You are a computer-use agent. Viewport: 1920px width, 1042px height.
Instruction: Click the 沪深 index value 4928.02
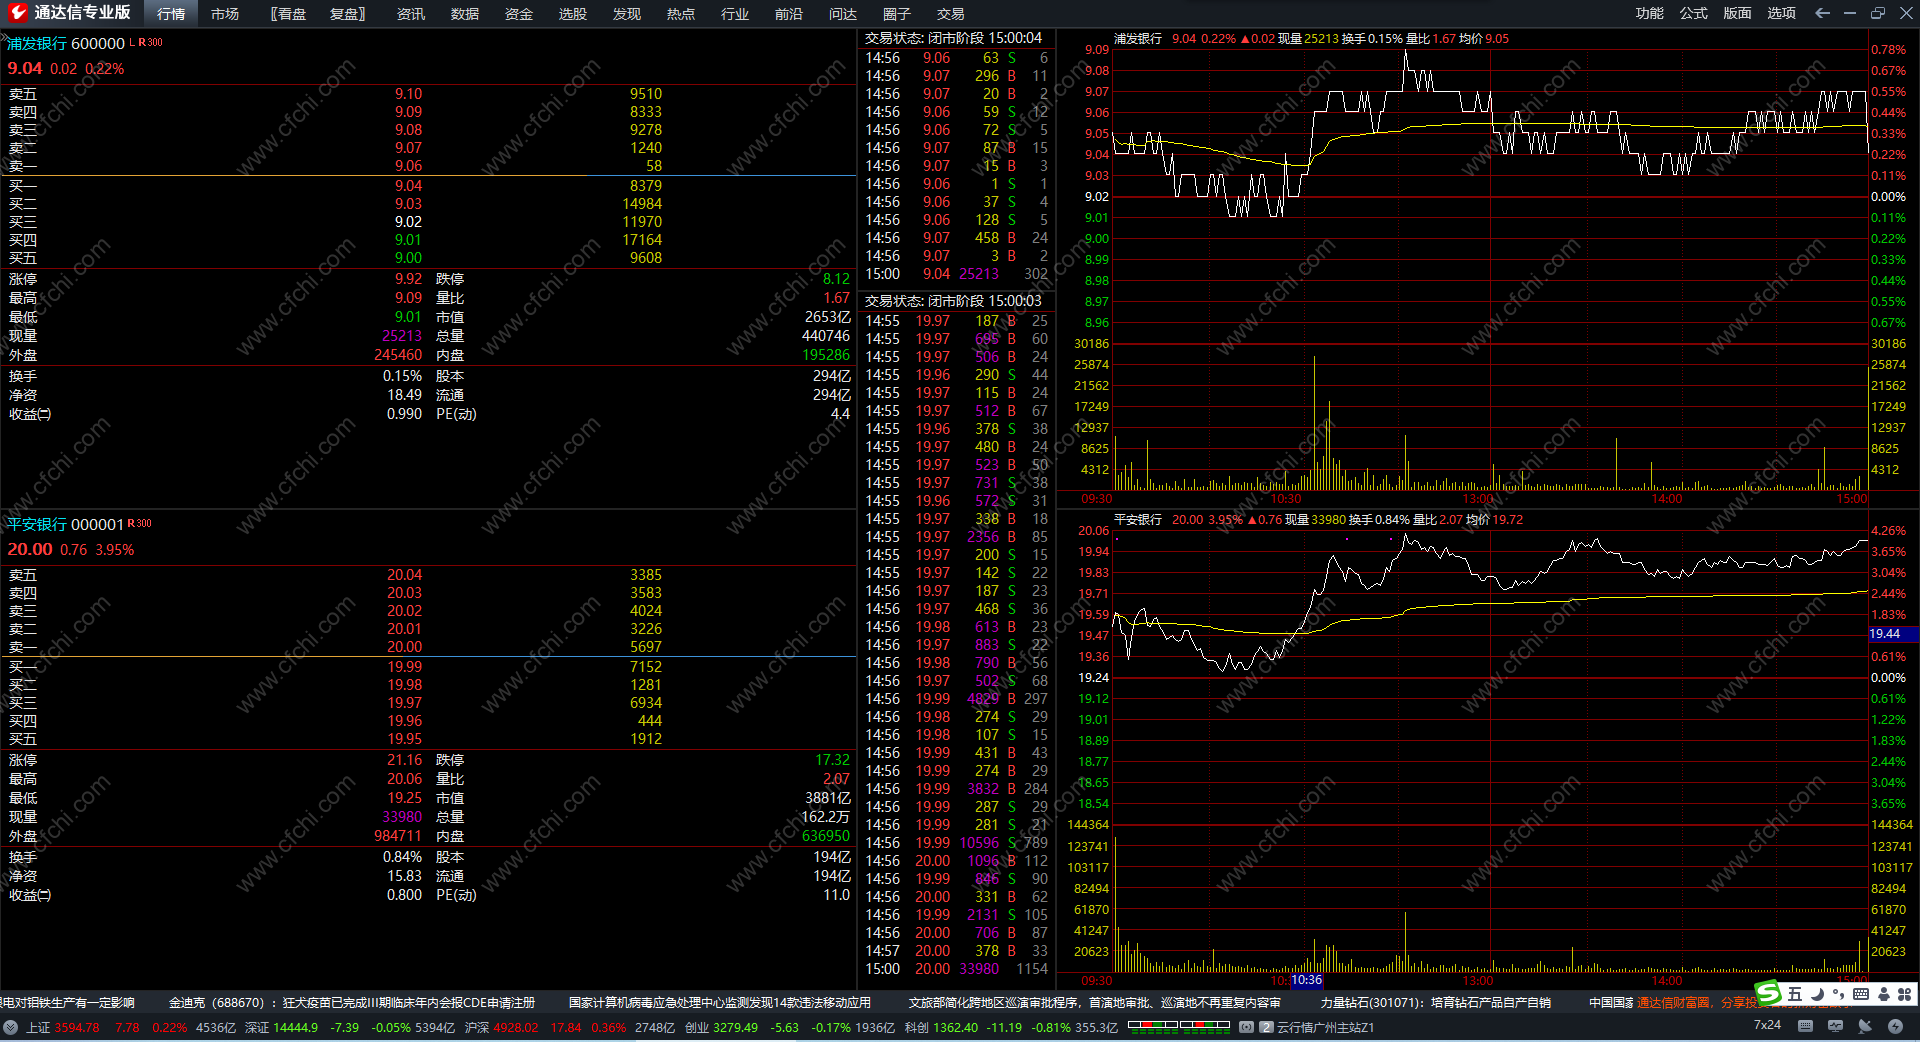pyautogui.click(x=515, y=1027)
